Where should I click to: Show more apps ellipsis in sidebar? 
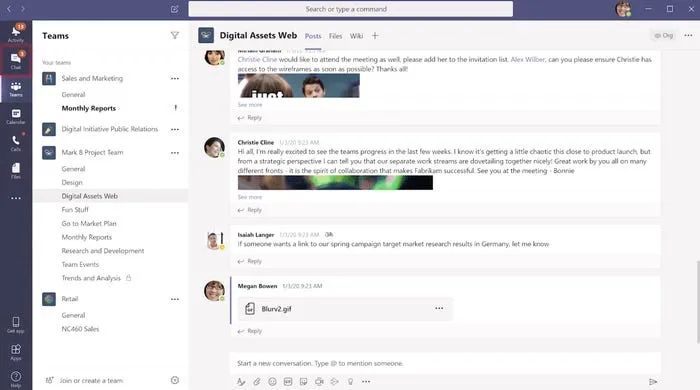click(16, 198)
